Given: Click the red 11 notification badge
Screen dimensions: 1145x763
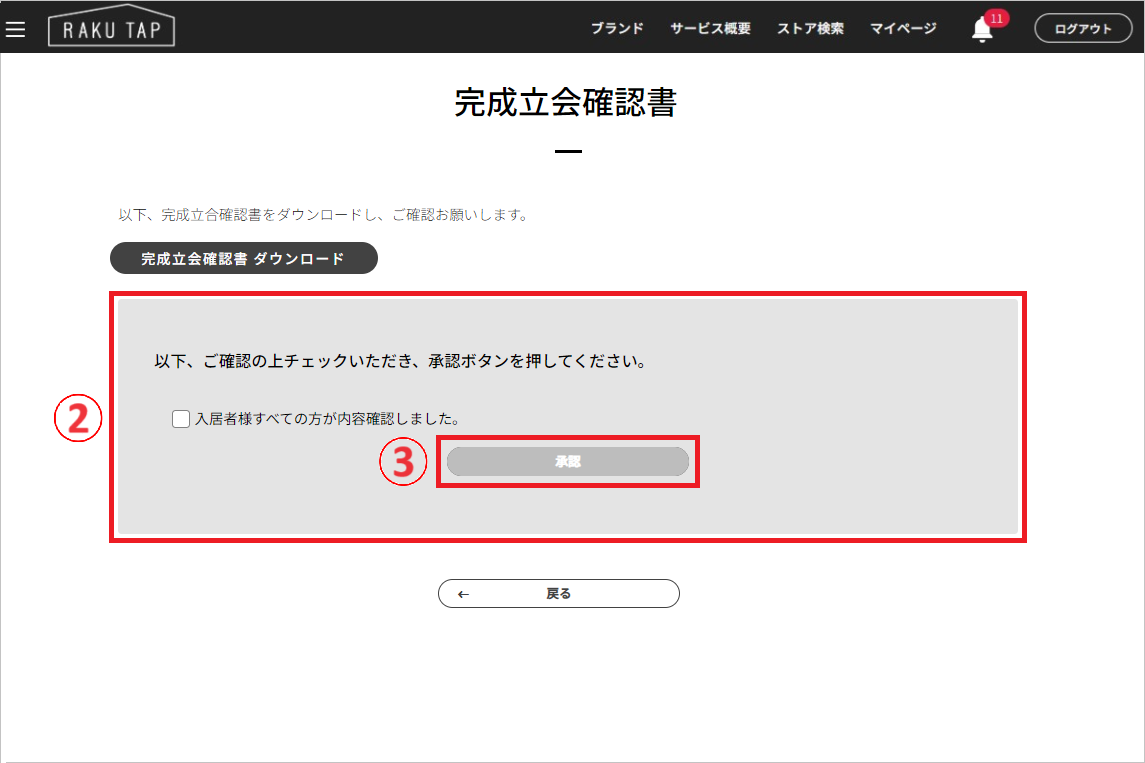Looking at the screenshot, I should [996, 18].
